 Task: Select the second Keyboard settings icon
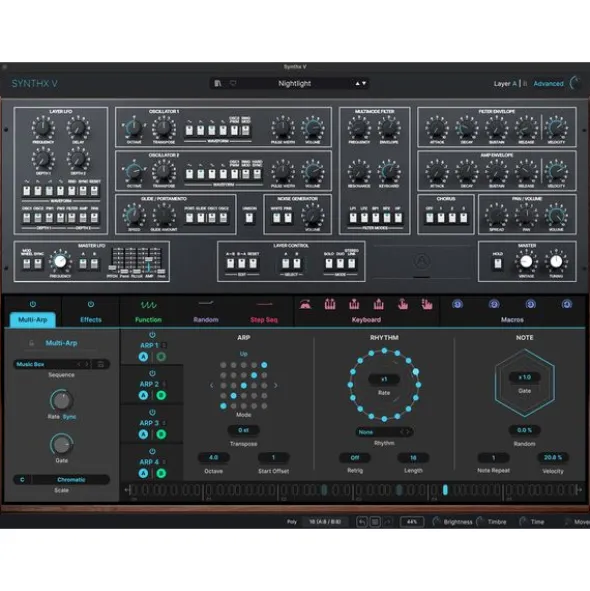point(330,304)
